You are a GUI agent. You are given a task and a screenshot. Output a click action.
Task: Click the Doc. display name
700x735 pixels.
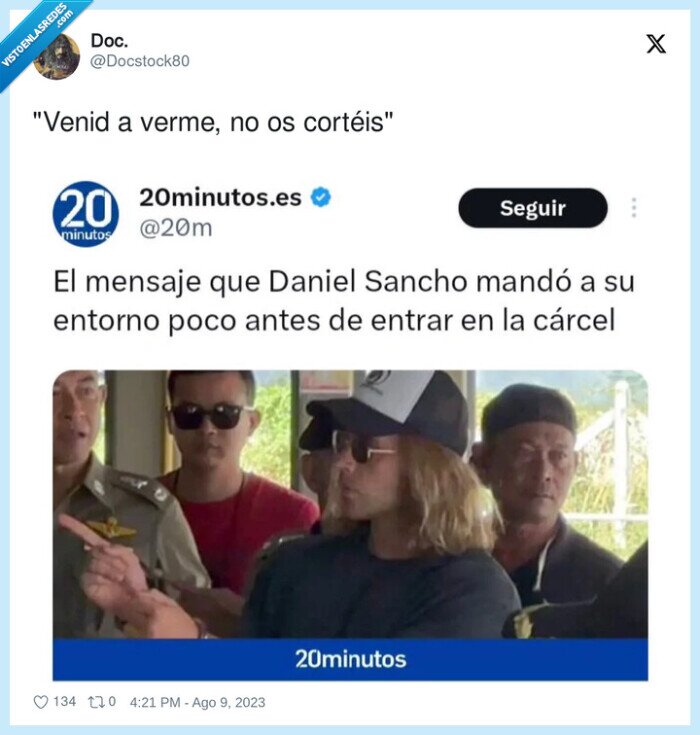click(x=109, y=41)
